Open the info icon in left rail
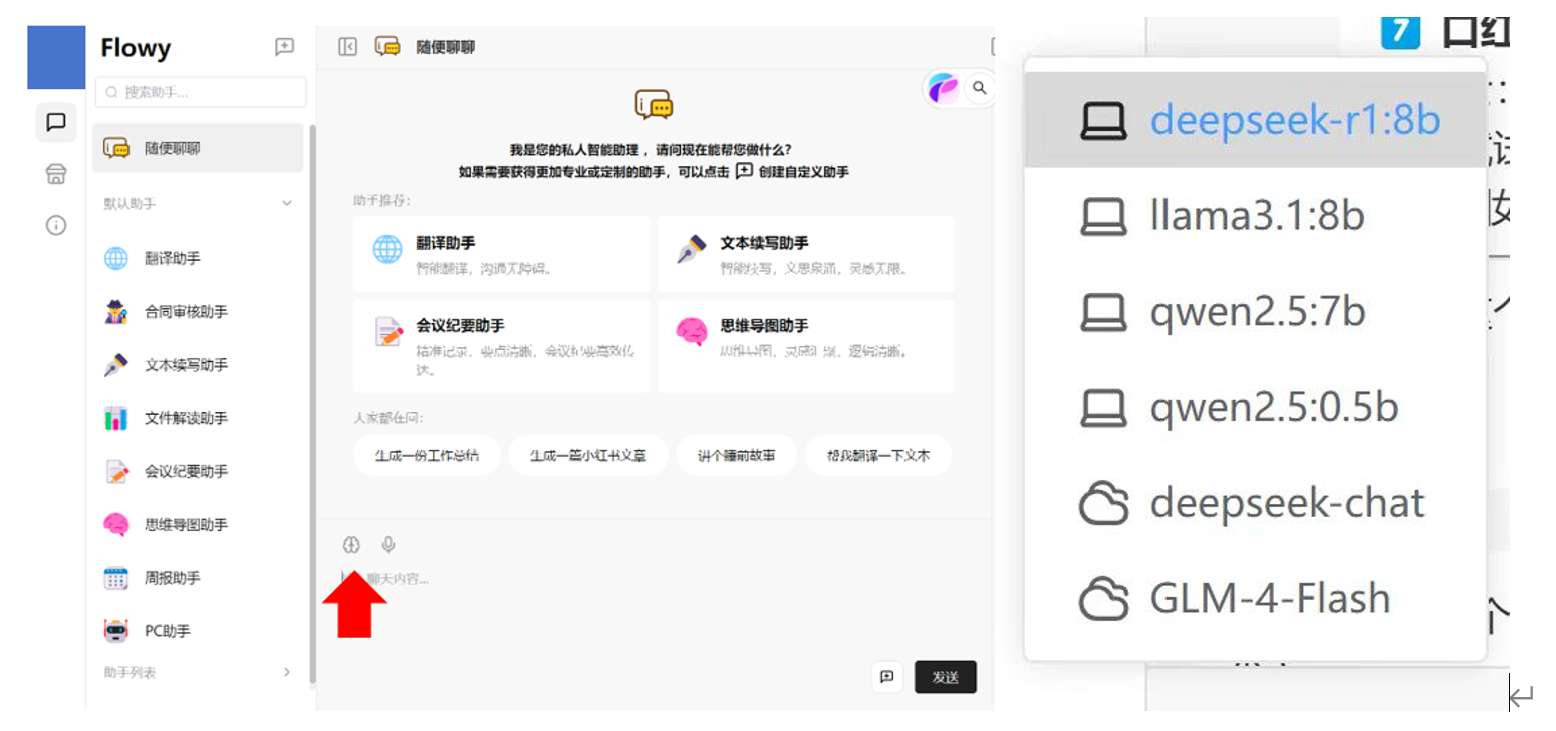 (x=56, y=225)
